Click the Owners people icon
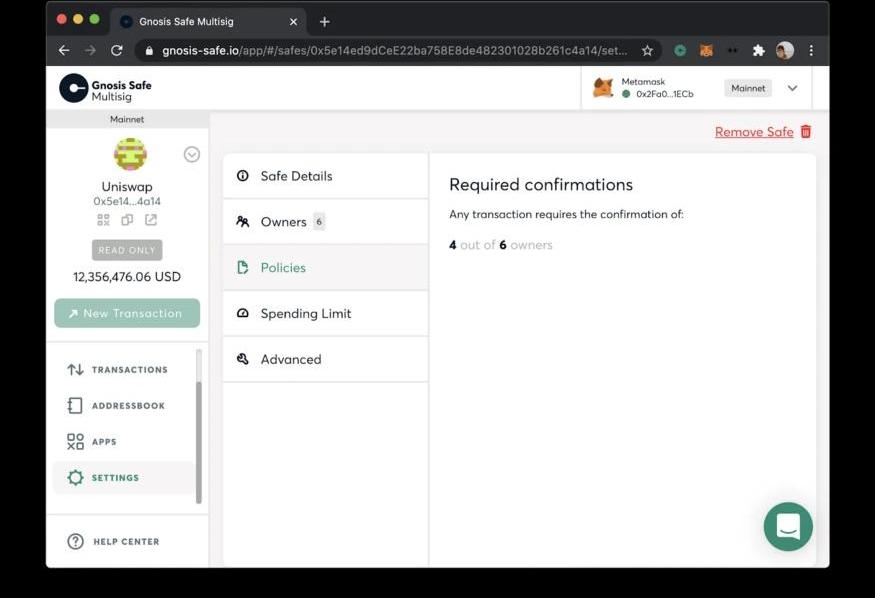This screenshot has height=598, width=875. [243, 221]
